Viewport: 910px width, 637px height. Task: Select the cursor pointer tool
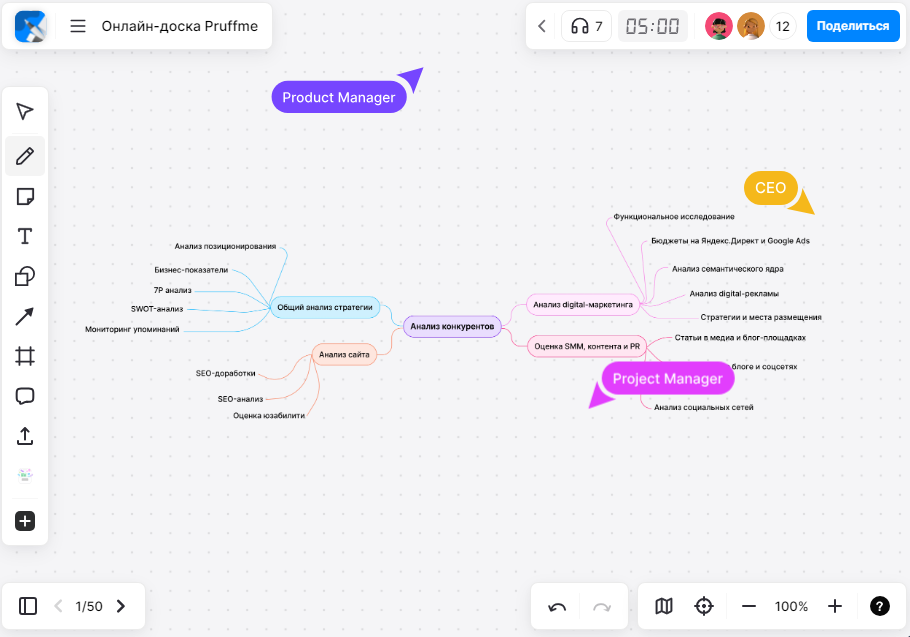[25, 111]
